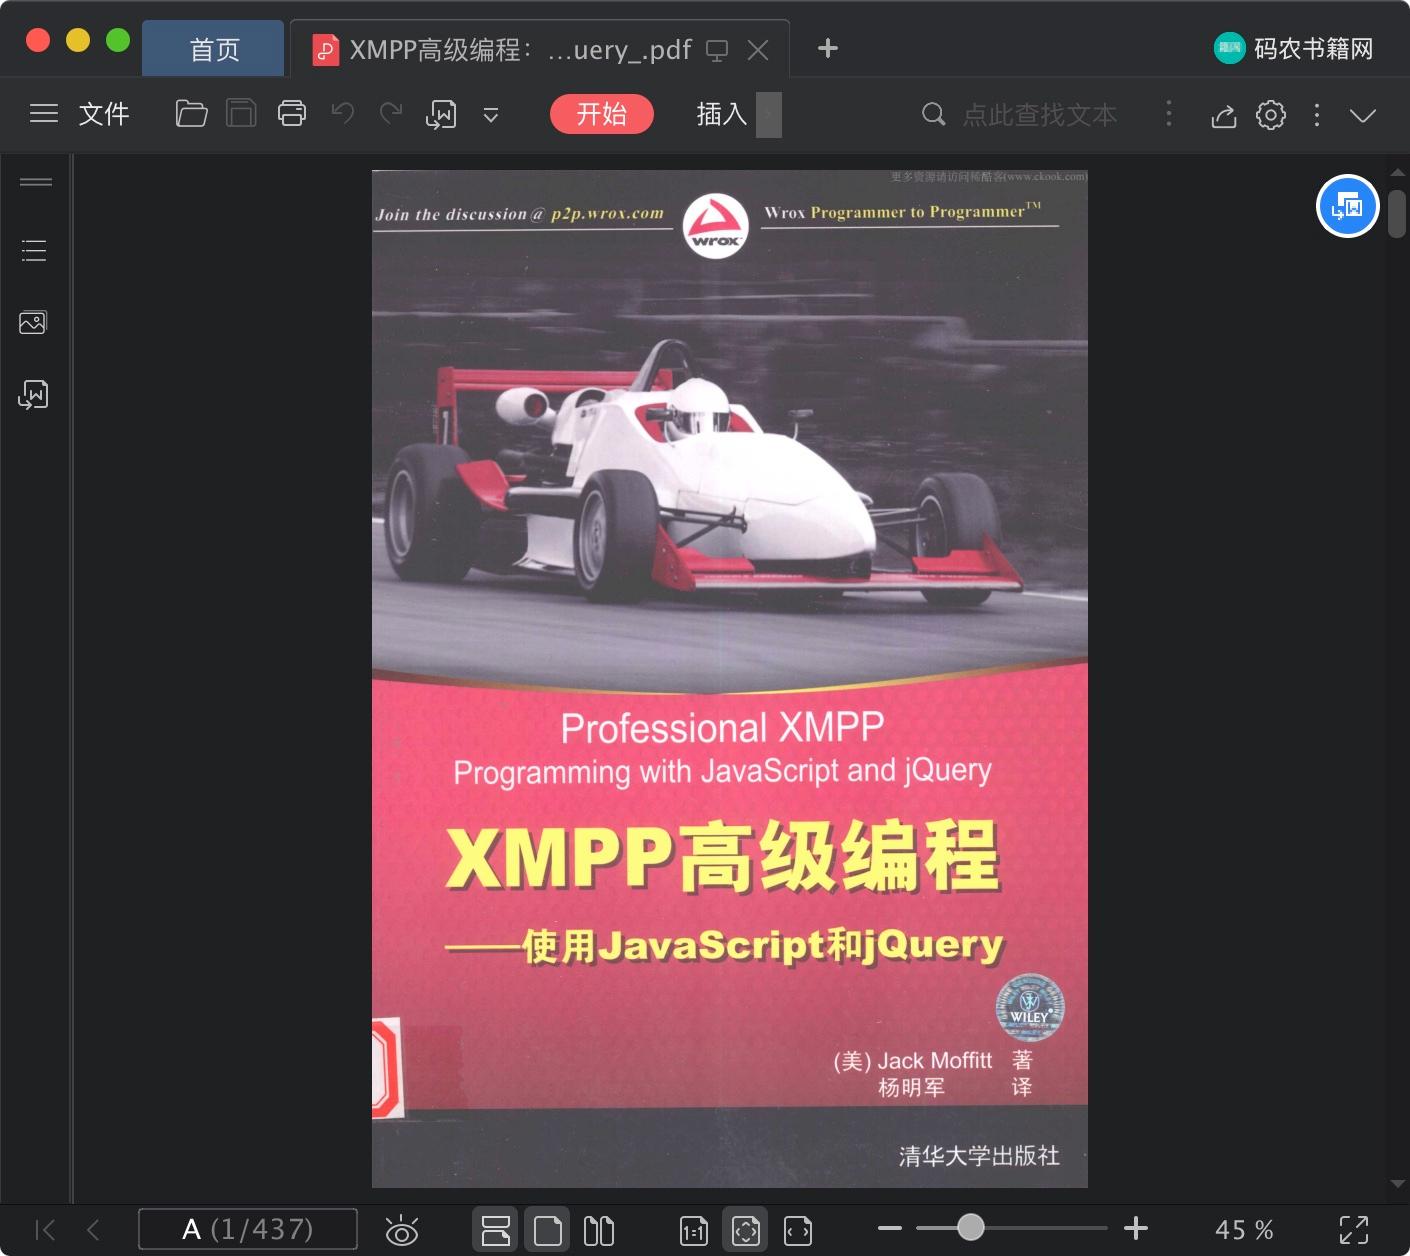Enter fullscreen with the expand icon
This screenshot has width=1410, height=1256.
click(x=1354, y=1230)
